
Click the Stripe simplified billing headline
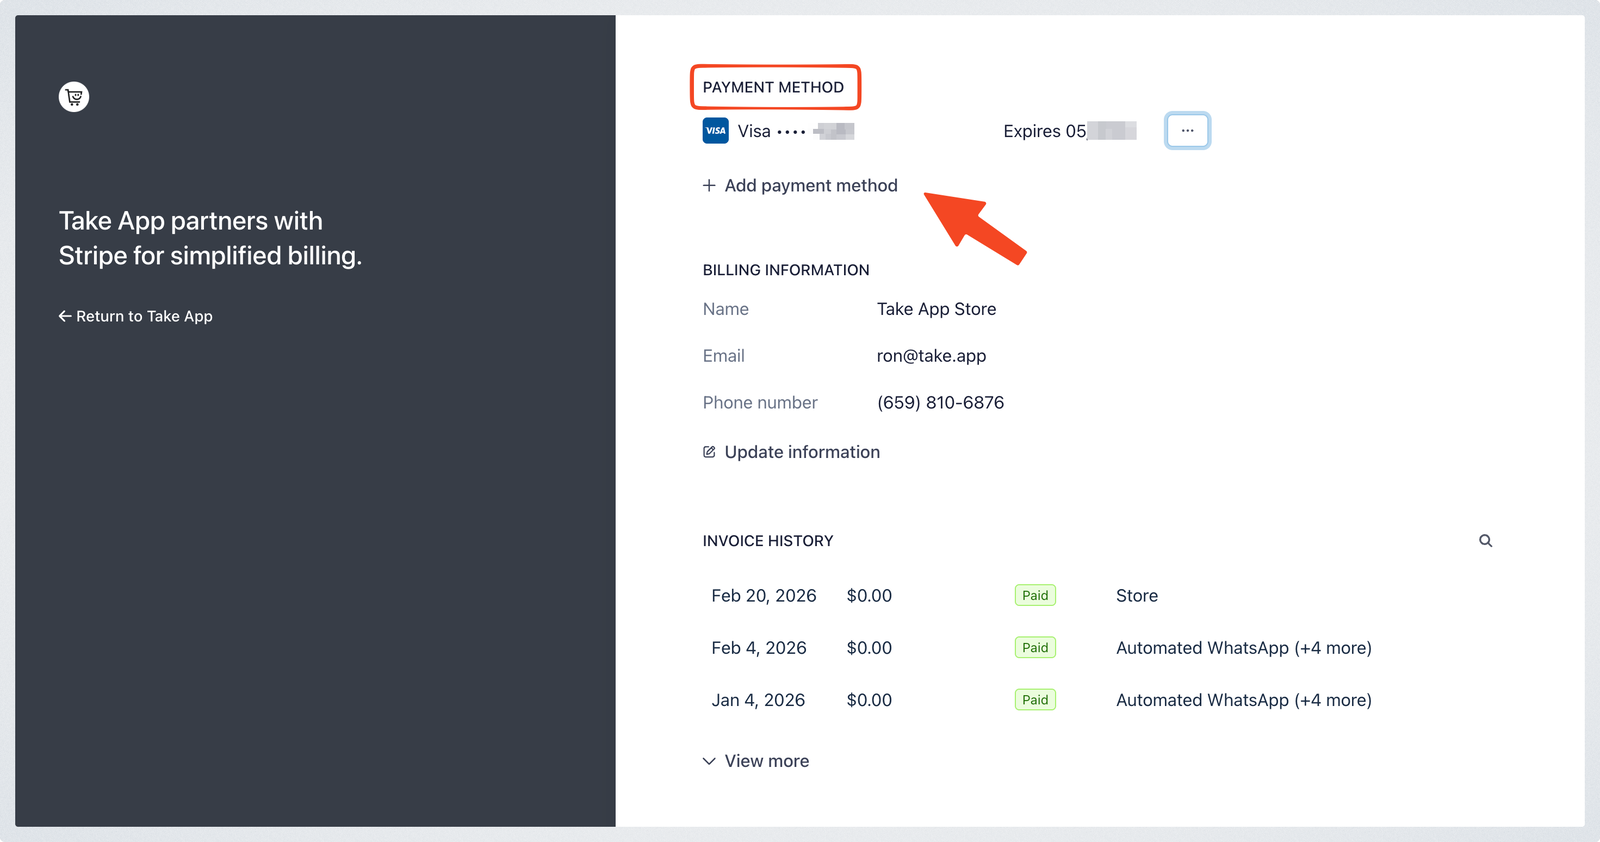click(x=210, y=238)
